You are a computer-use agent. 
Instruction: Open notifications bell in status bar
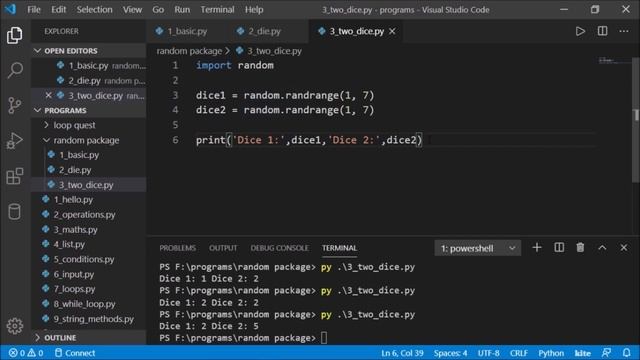[x=627, y=353]
